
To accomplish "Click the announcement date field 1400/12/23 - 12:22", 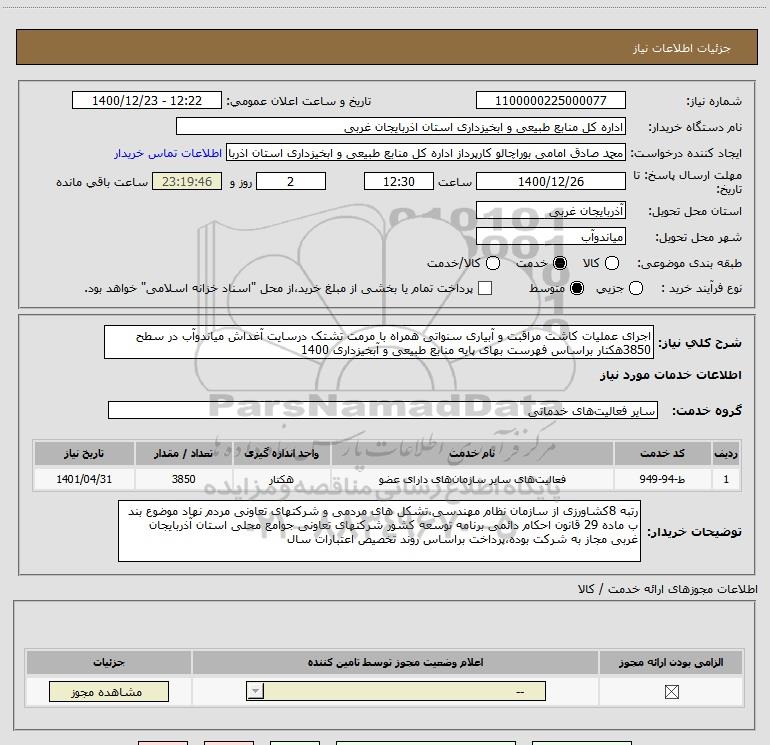I will pyautogui.click(x=147, y=100).
